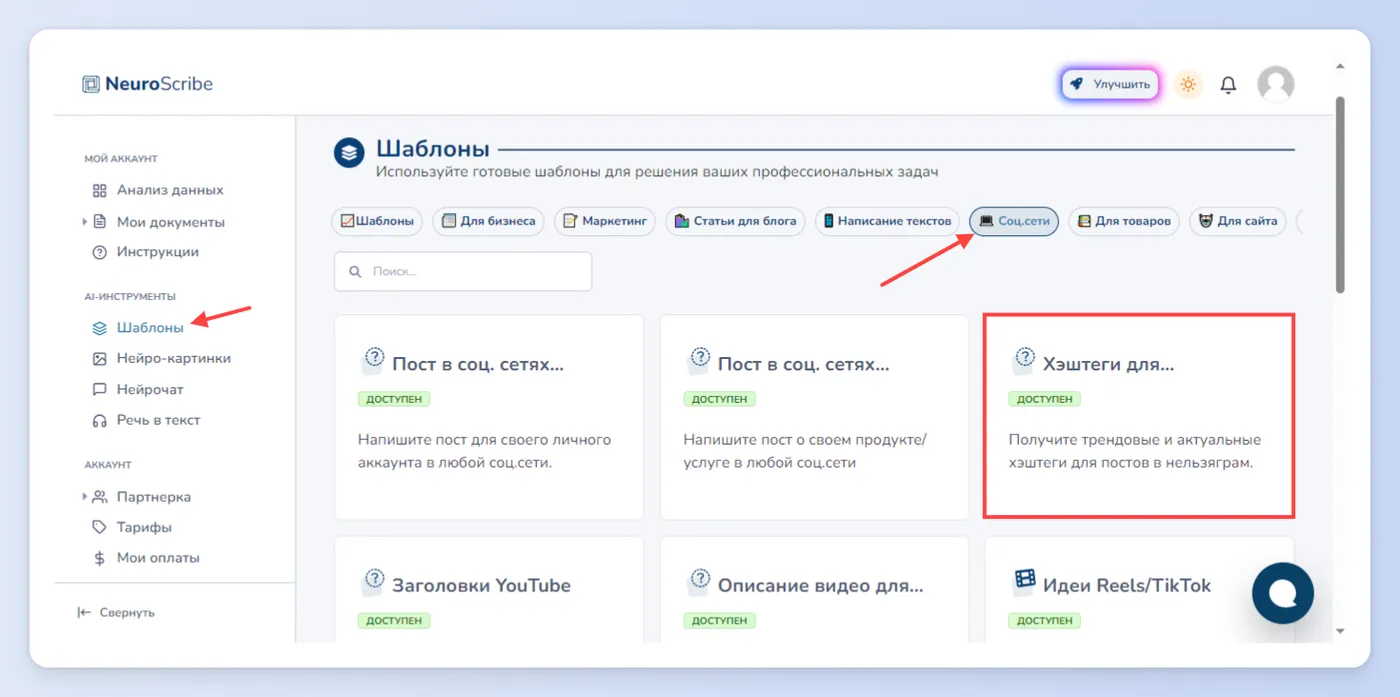Toggle the light theme sun icon

(1188, 85)
